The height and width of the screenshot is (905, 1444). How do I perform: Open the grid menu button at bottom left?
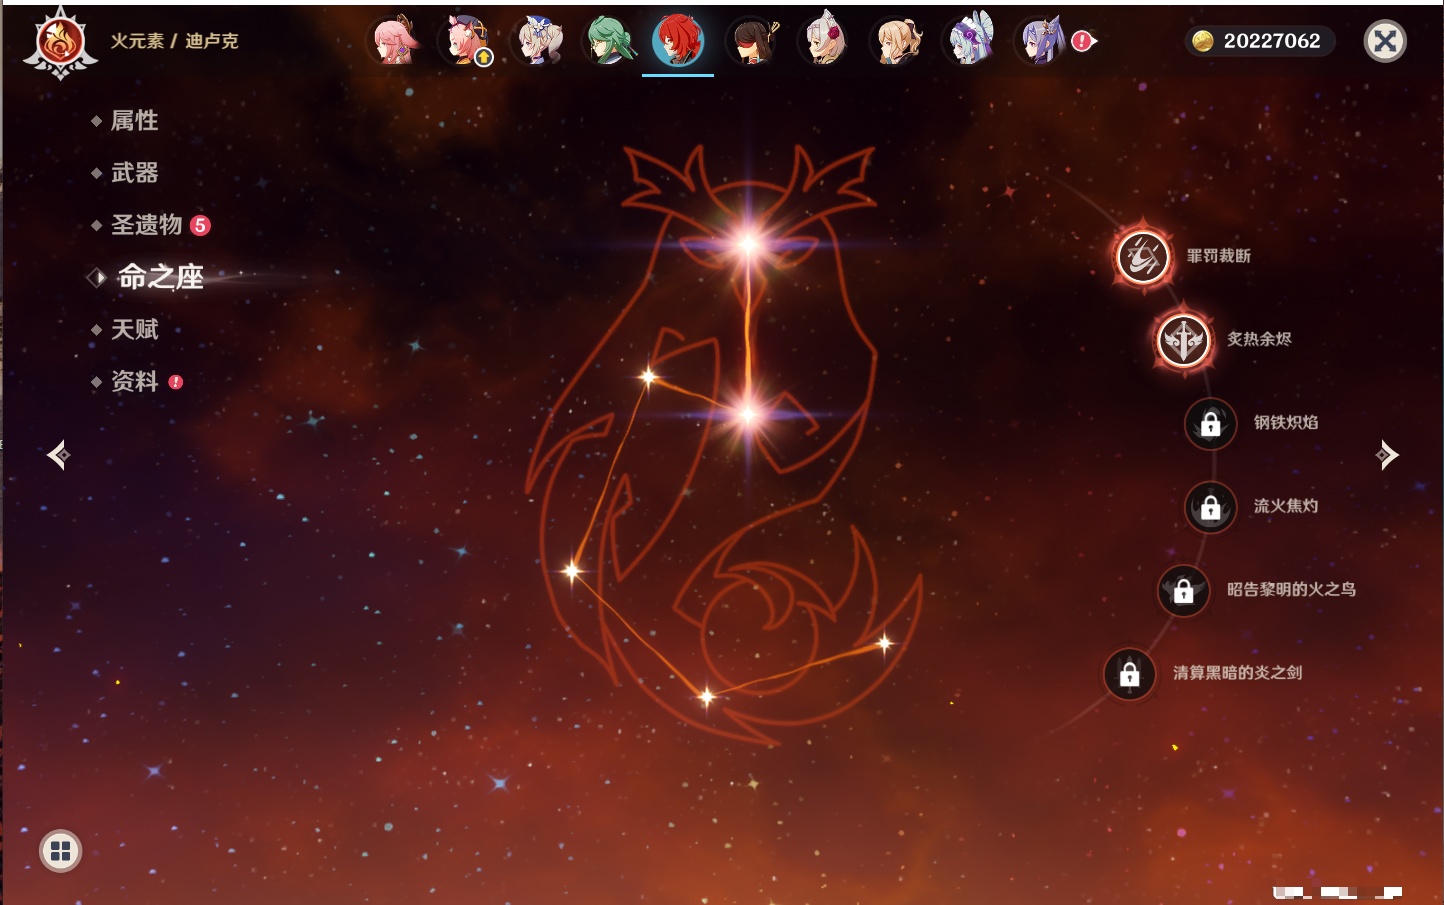[x=60, y=851]
